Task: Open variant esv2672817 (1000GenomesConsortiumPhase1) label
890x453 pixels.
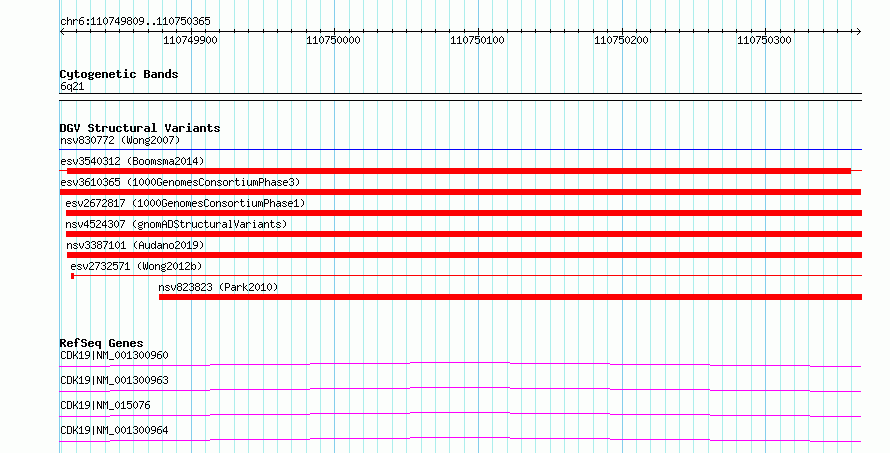Action: point(185,203)
